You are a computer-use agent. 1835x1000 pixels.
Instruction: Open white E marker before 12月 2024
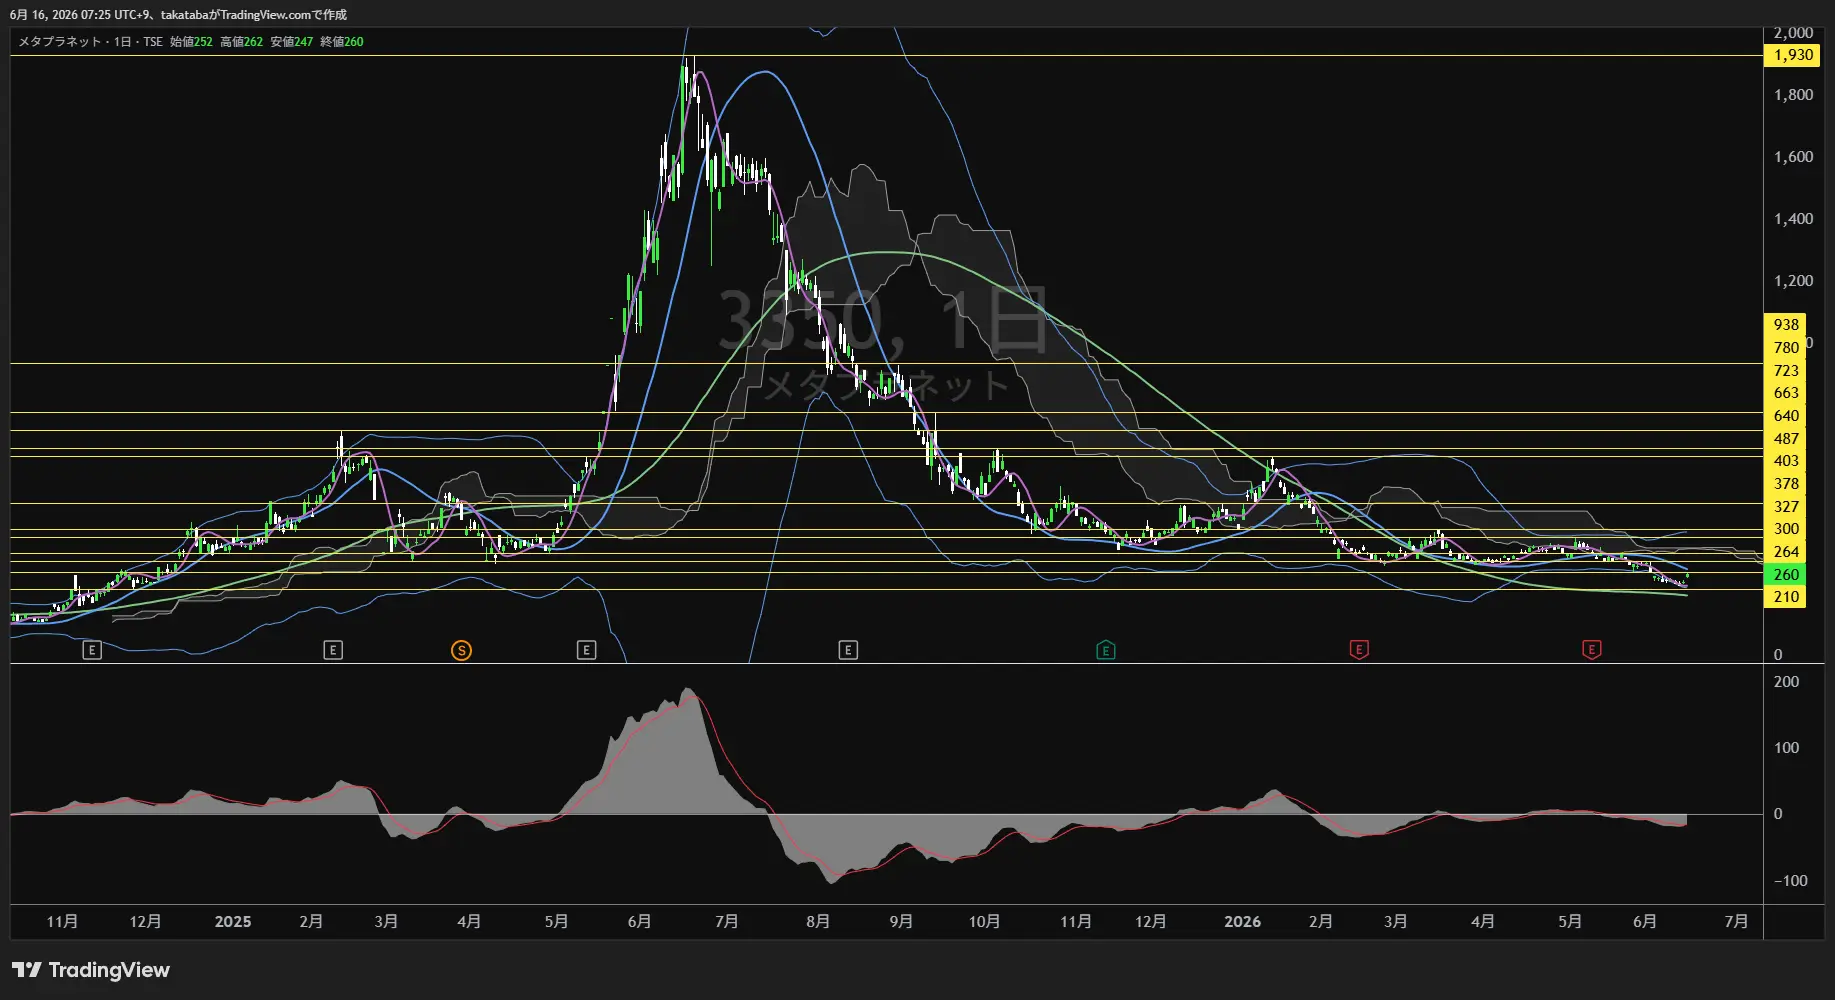91,650
